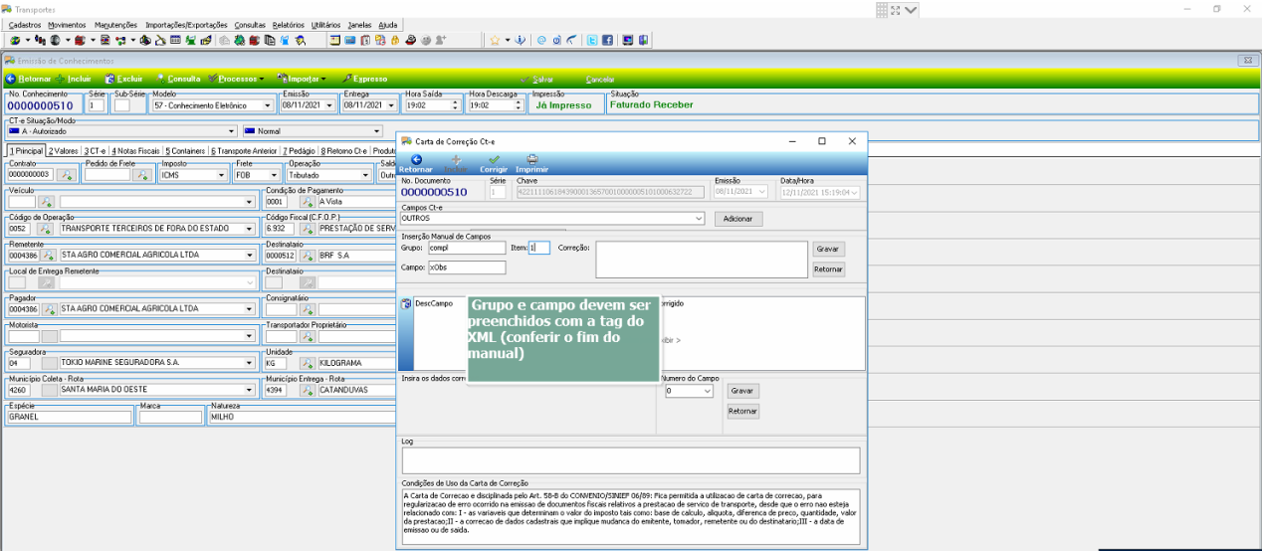Image resolution: width=1262 pixels, height=551 pixels.
Task: Click Retornar below the Numero do Campo Gravar button
Action: tap(742, 411)
